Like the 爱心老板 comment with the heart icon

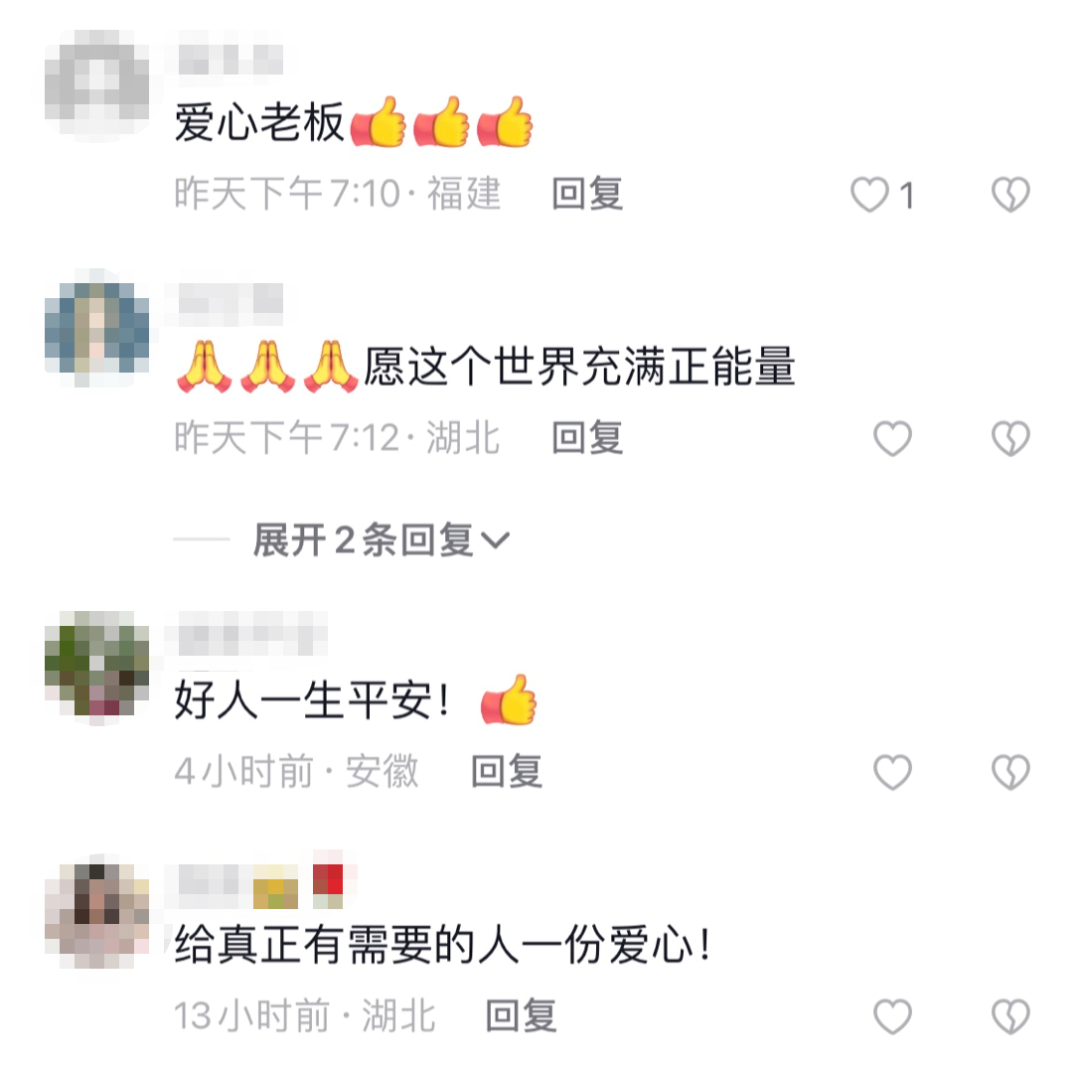tap(870, 194)
